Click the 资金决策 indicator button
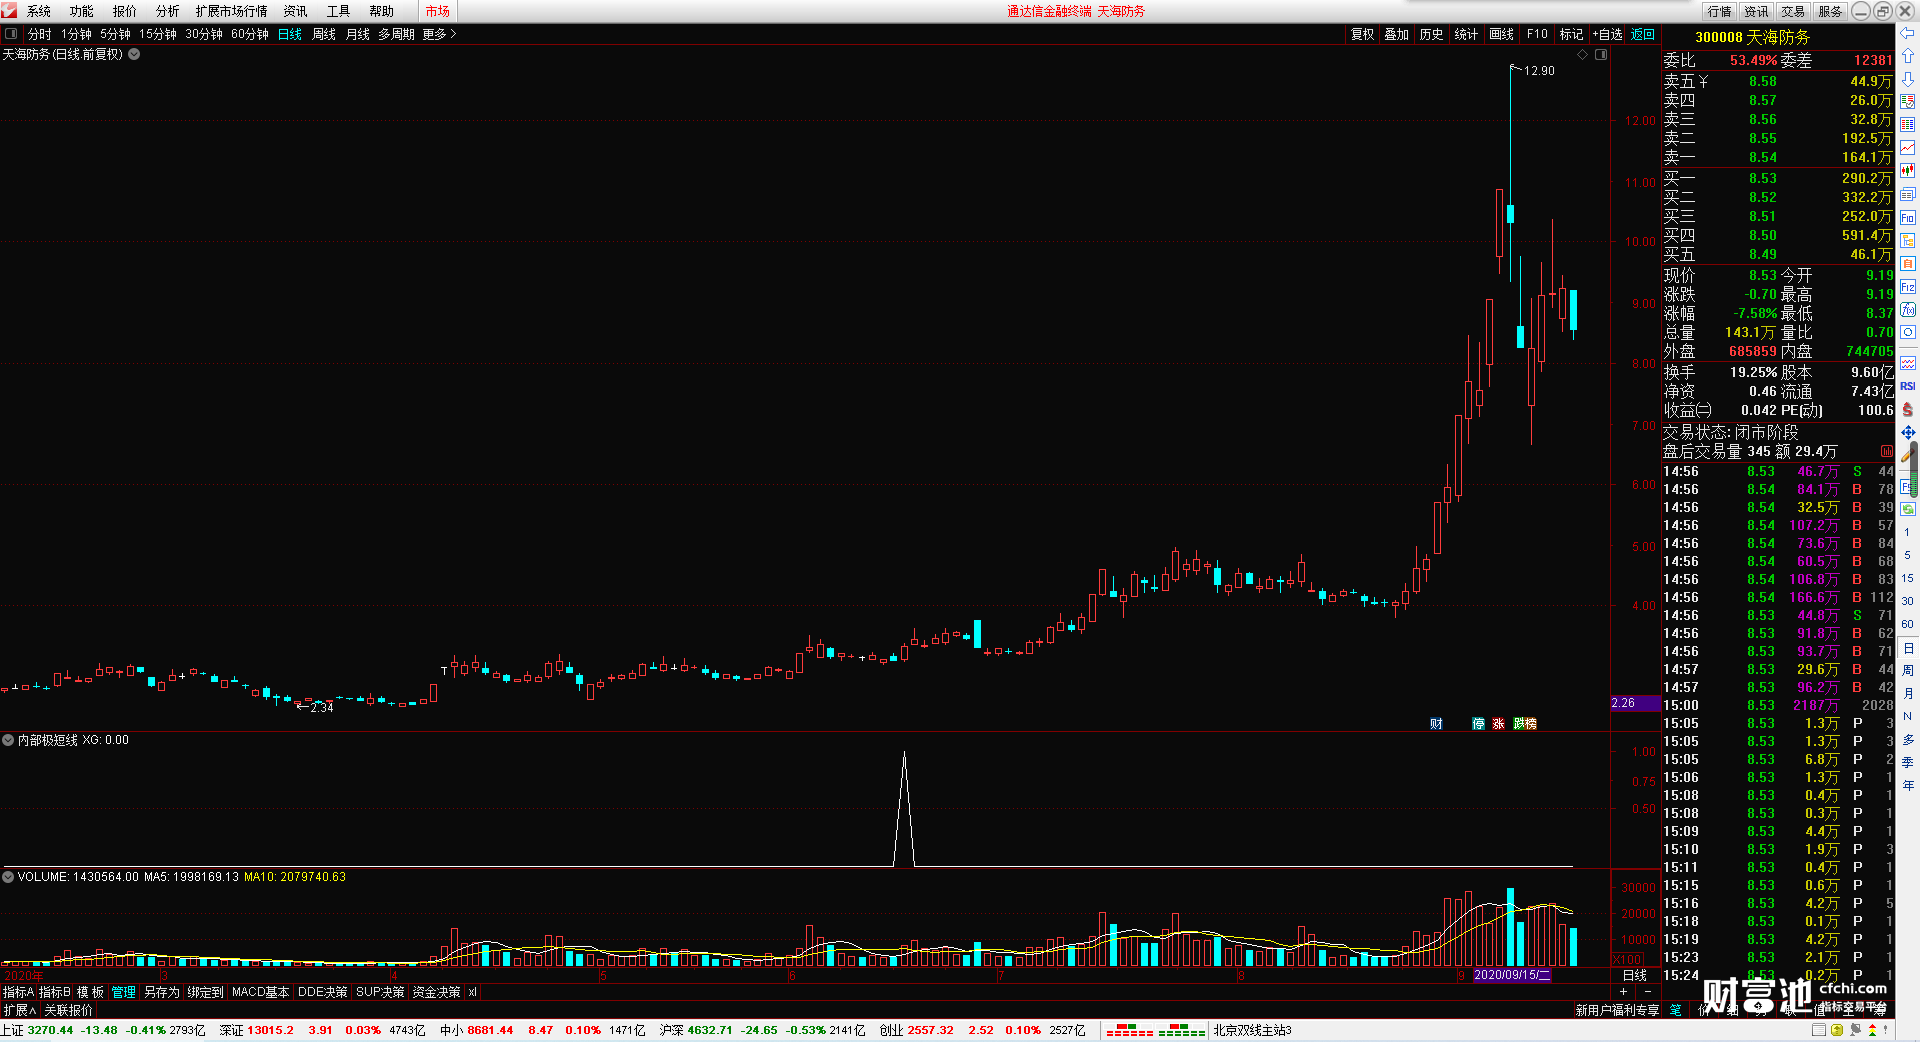Screen dimensions: 1920x1042 [436, 992]
